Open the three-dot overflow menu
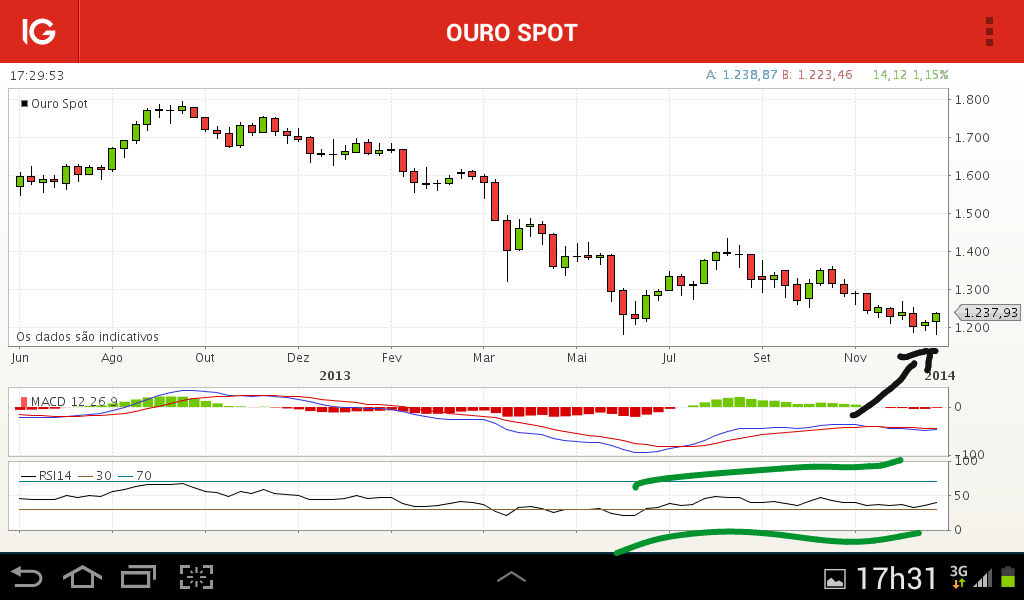 point(989,31)
